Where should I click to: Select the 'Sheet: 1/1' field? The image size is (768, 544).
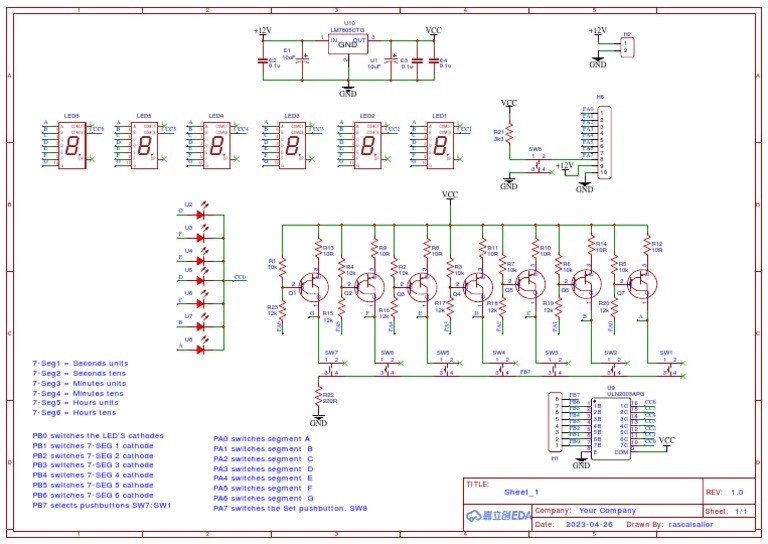point(726,511)
